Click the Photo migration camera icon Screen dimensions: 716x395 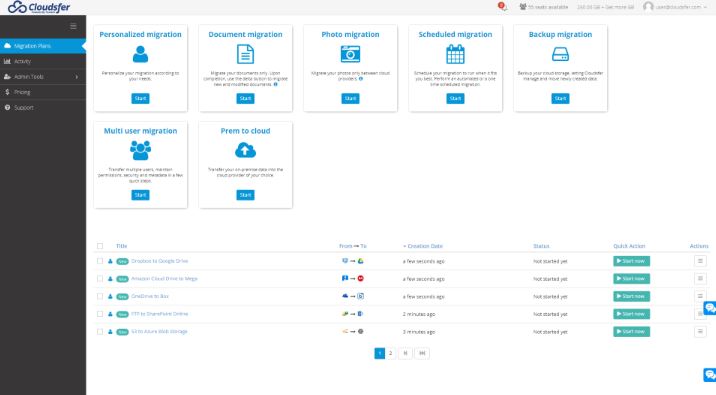click(350, 54)
